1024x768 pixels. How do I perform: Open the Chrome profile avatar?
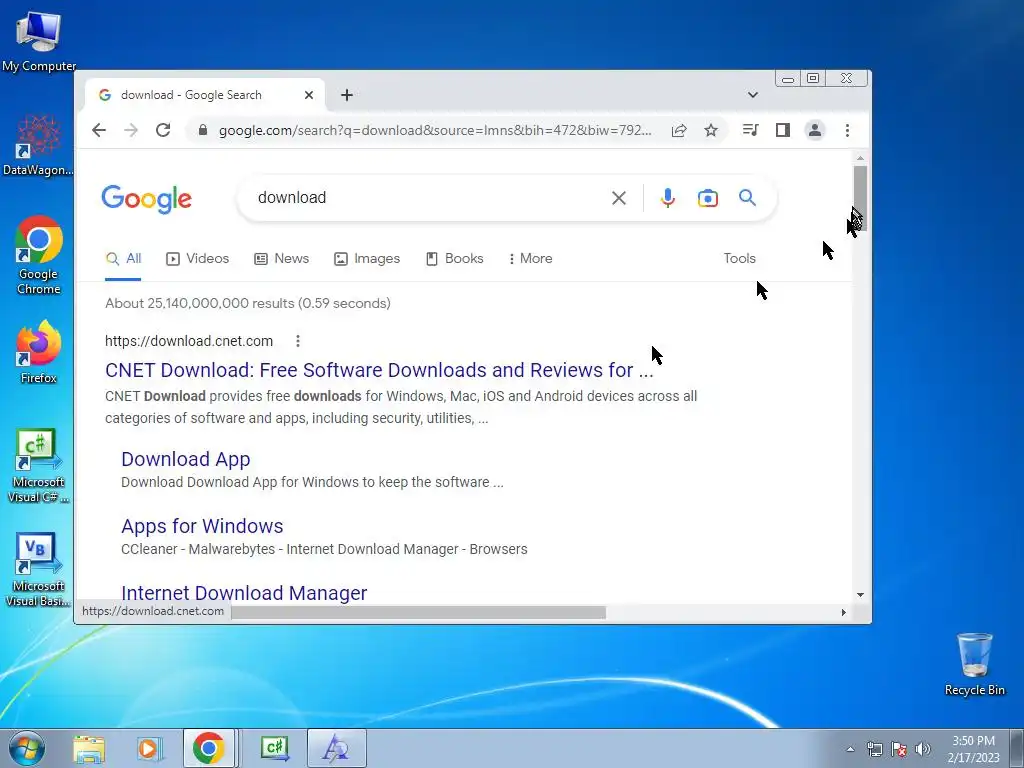[x=814, y=130]
